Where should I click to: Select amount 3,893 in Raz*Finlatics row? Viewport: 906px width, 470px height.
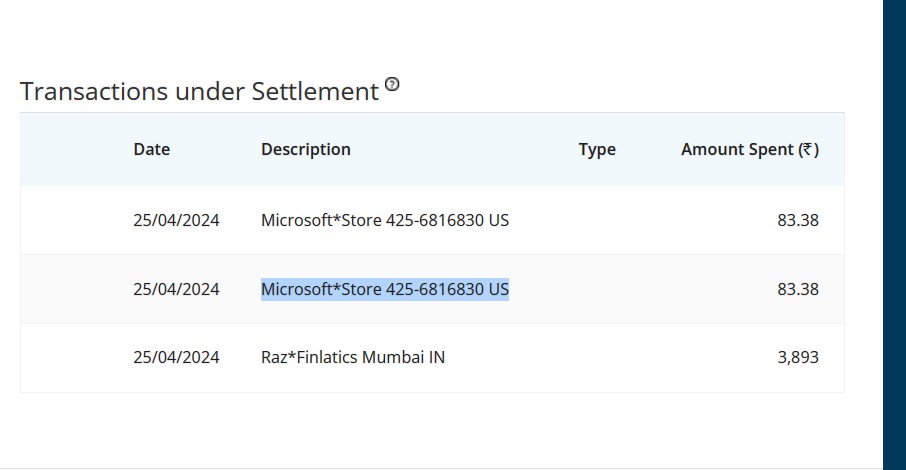pyautogui.click(x=798, y=357)
